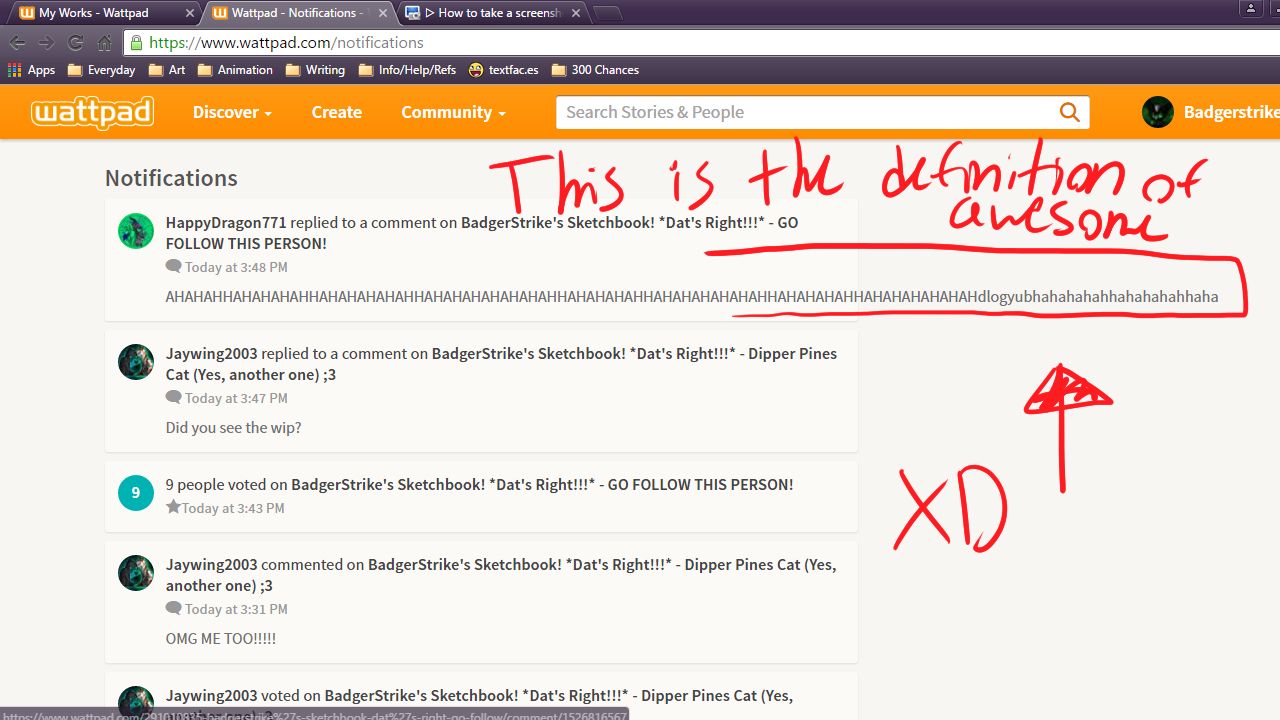Click HappyDragon771's avatar

tap(136, 231)
